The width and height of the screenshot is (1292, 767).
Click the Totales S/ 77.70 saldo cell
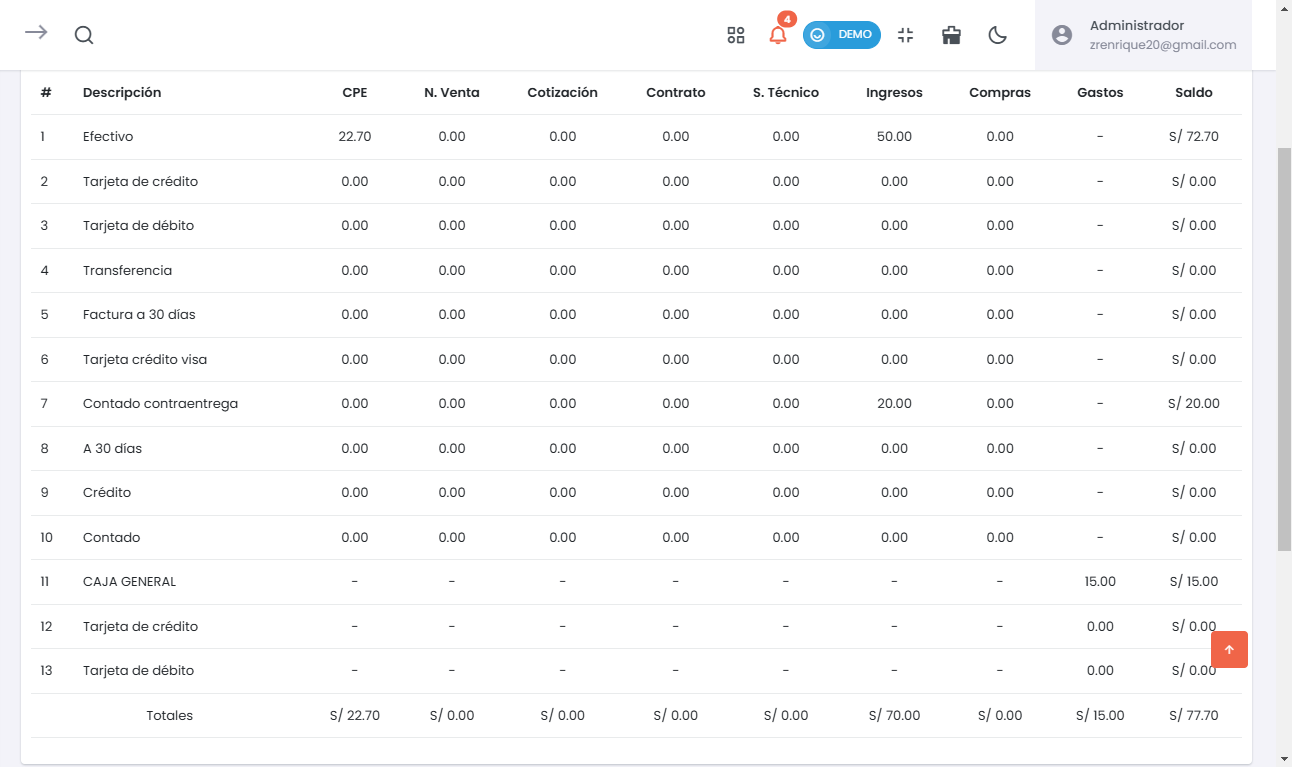[x=1193, y=716]
